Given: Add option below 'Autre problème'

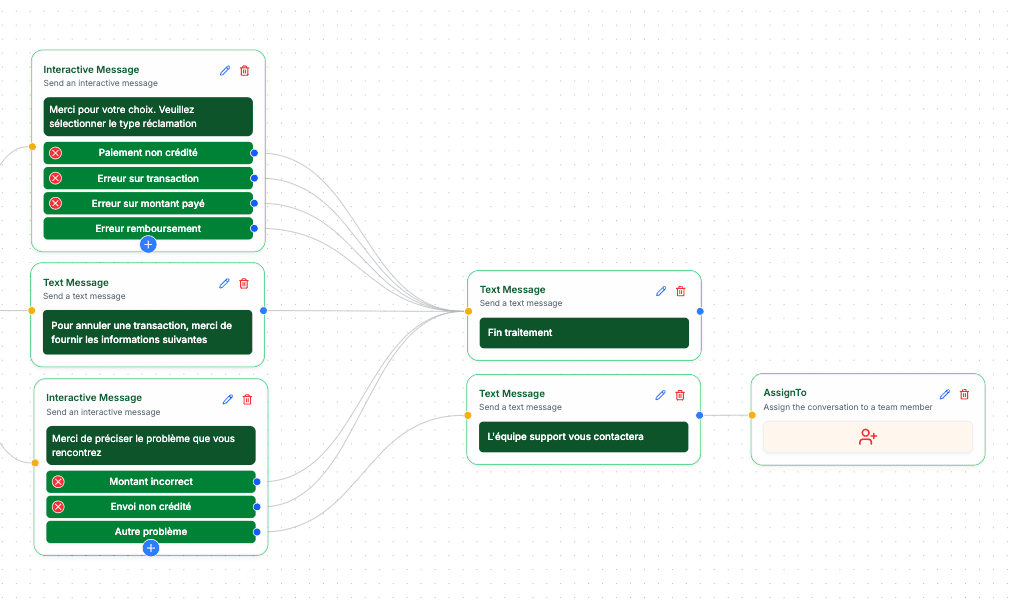Looking at the screenshot, I should tap(151, 548).
